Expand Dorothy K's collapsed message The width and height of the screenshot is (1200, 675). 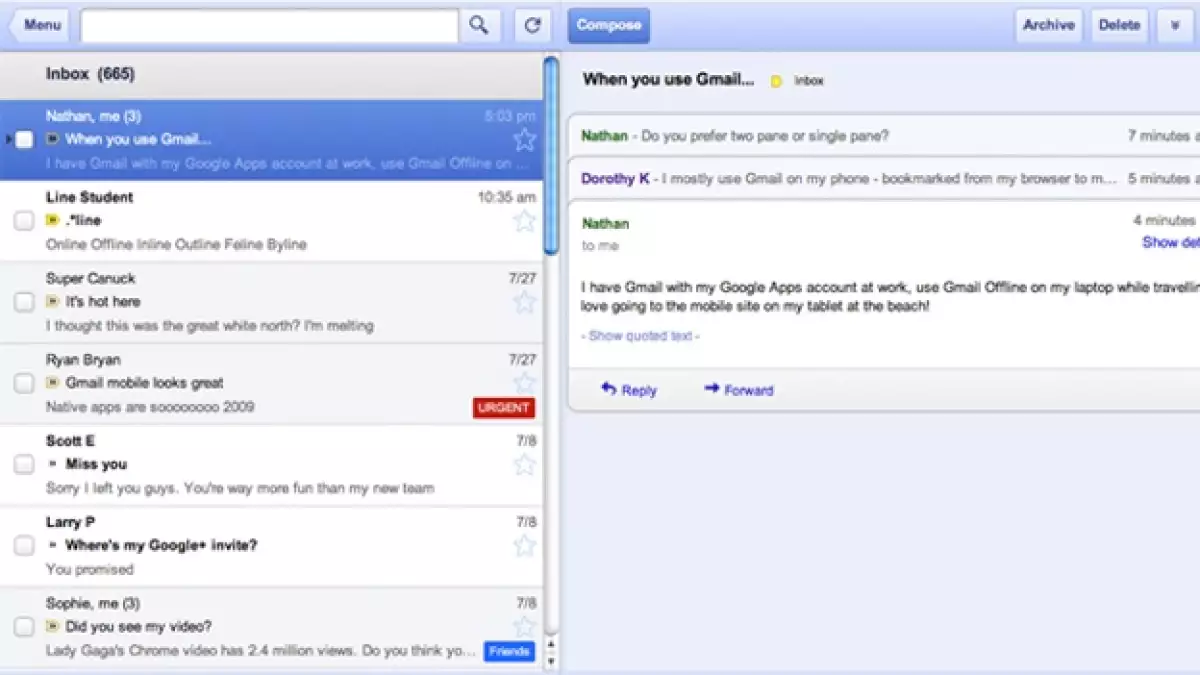(x=850, y=179)
